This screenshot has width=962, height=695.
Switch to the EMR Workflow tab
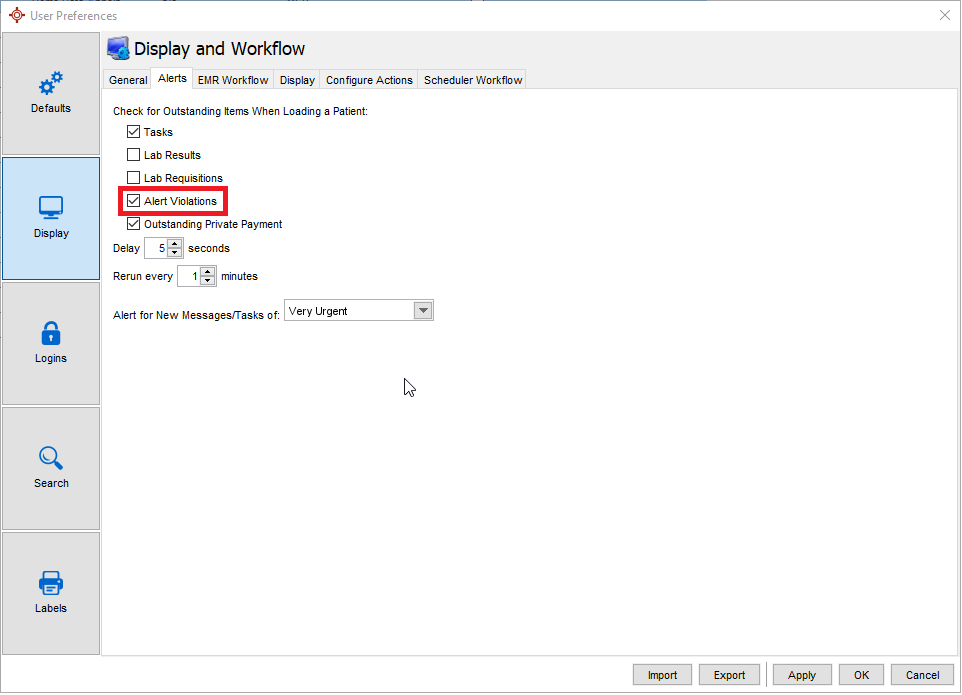point(233,80)
